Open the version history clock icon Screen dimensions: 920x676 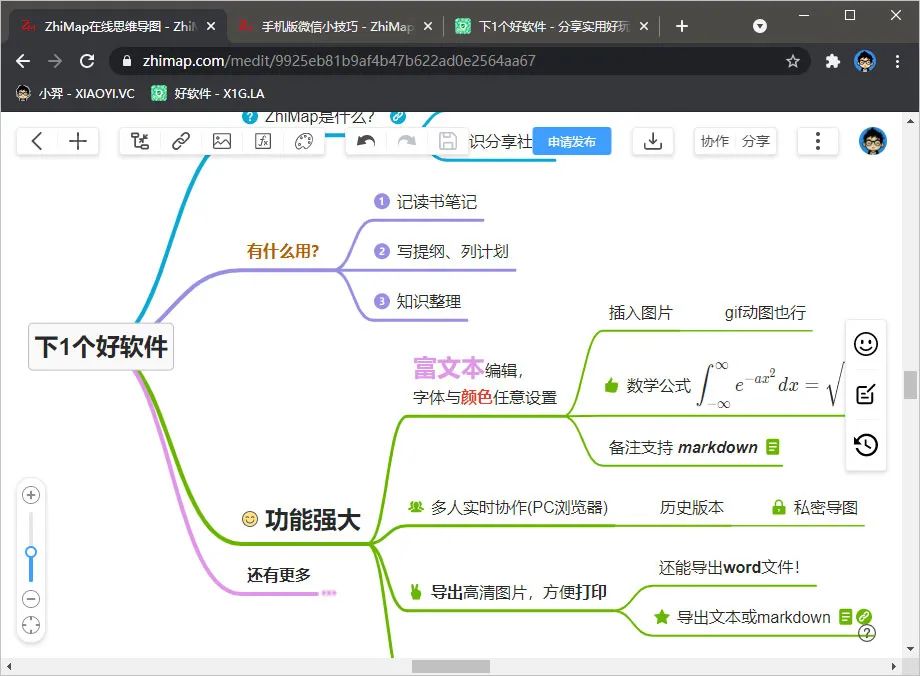[866, 445]
